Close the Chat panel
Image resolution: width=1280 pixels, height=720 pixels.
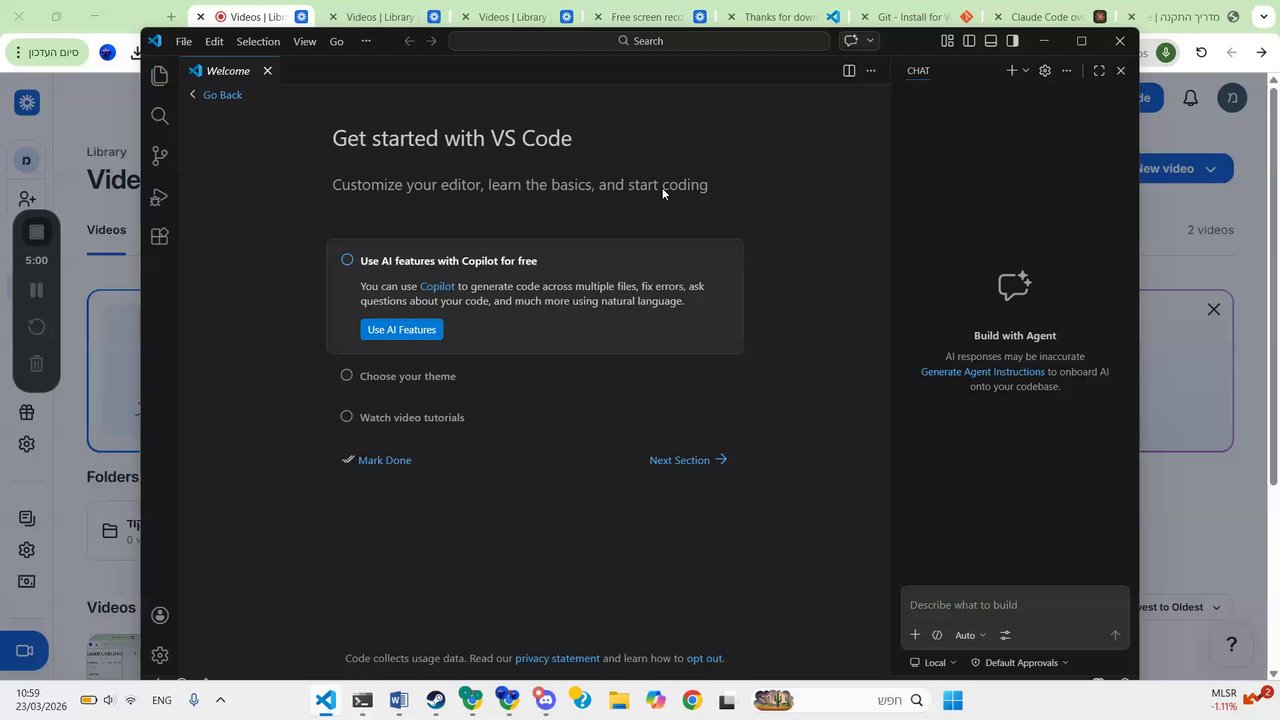(x=1121, y=71)
